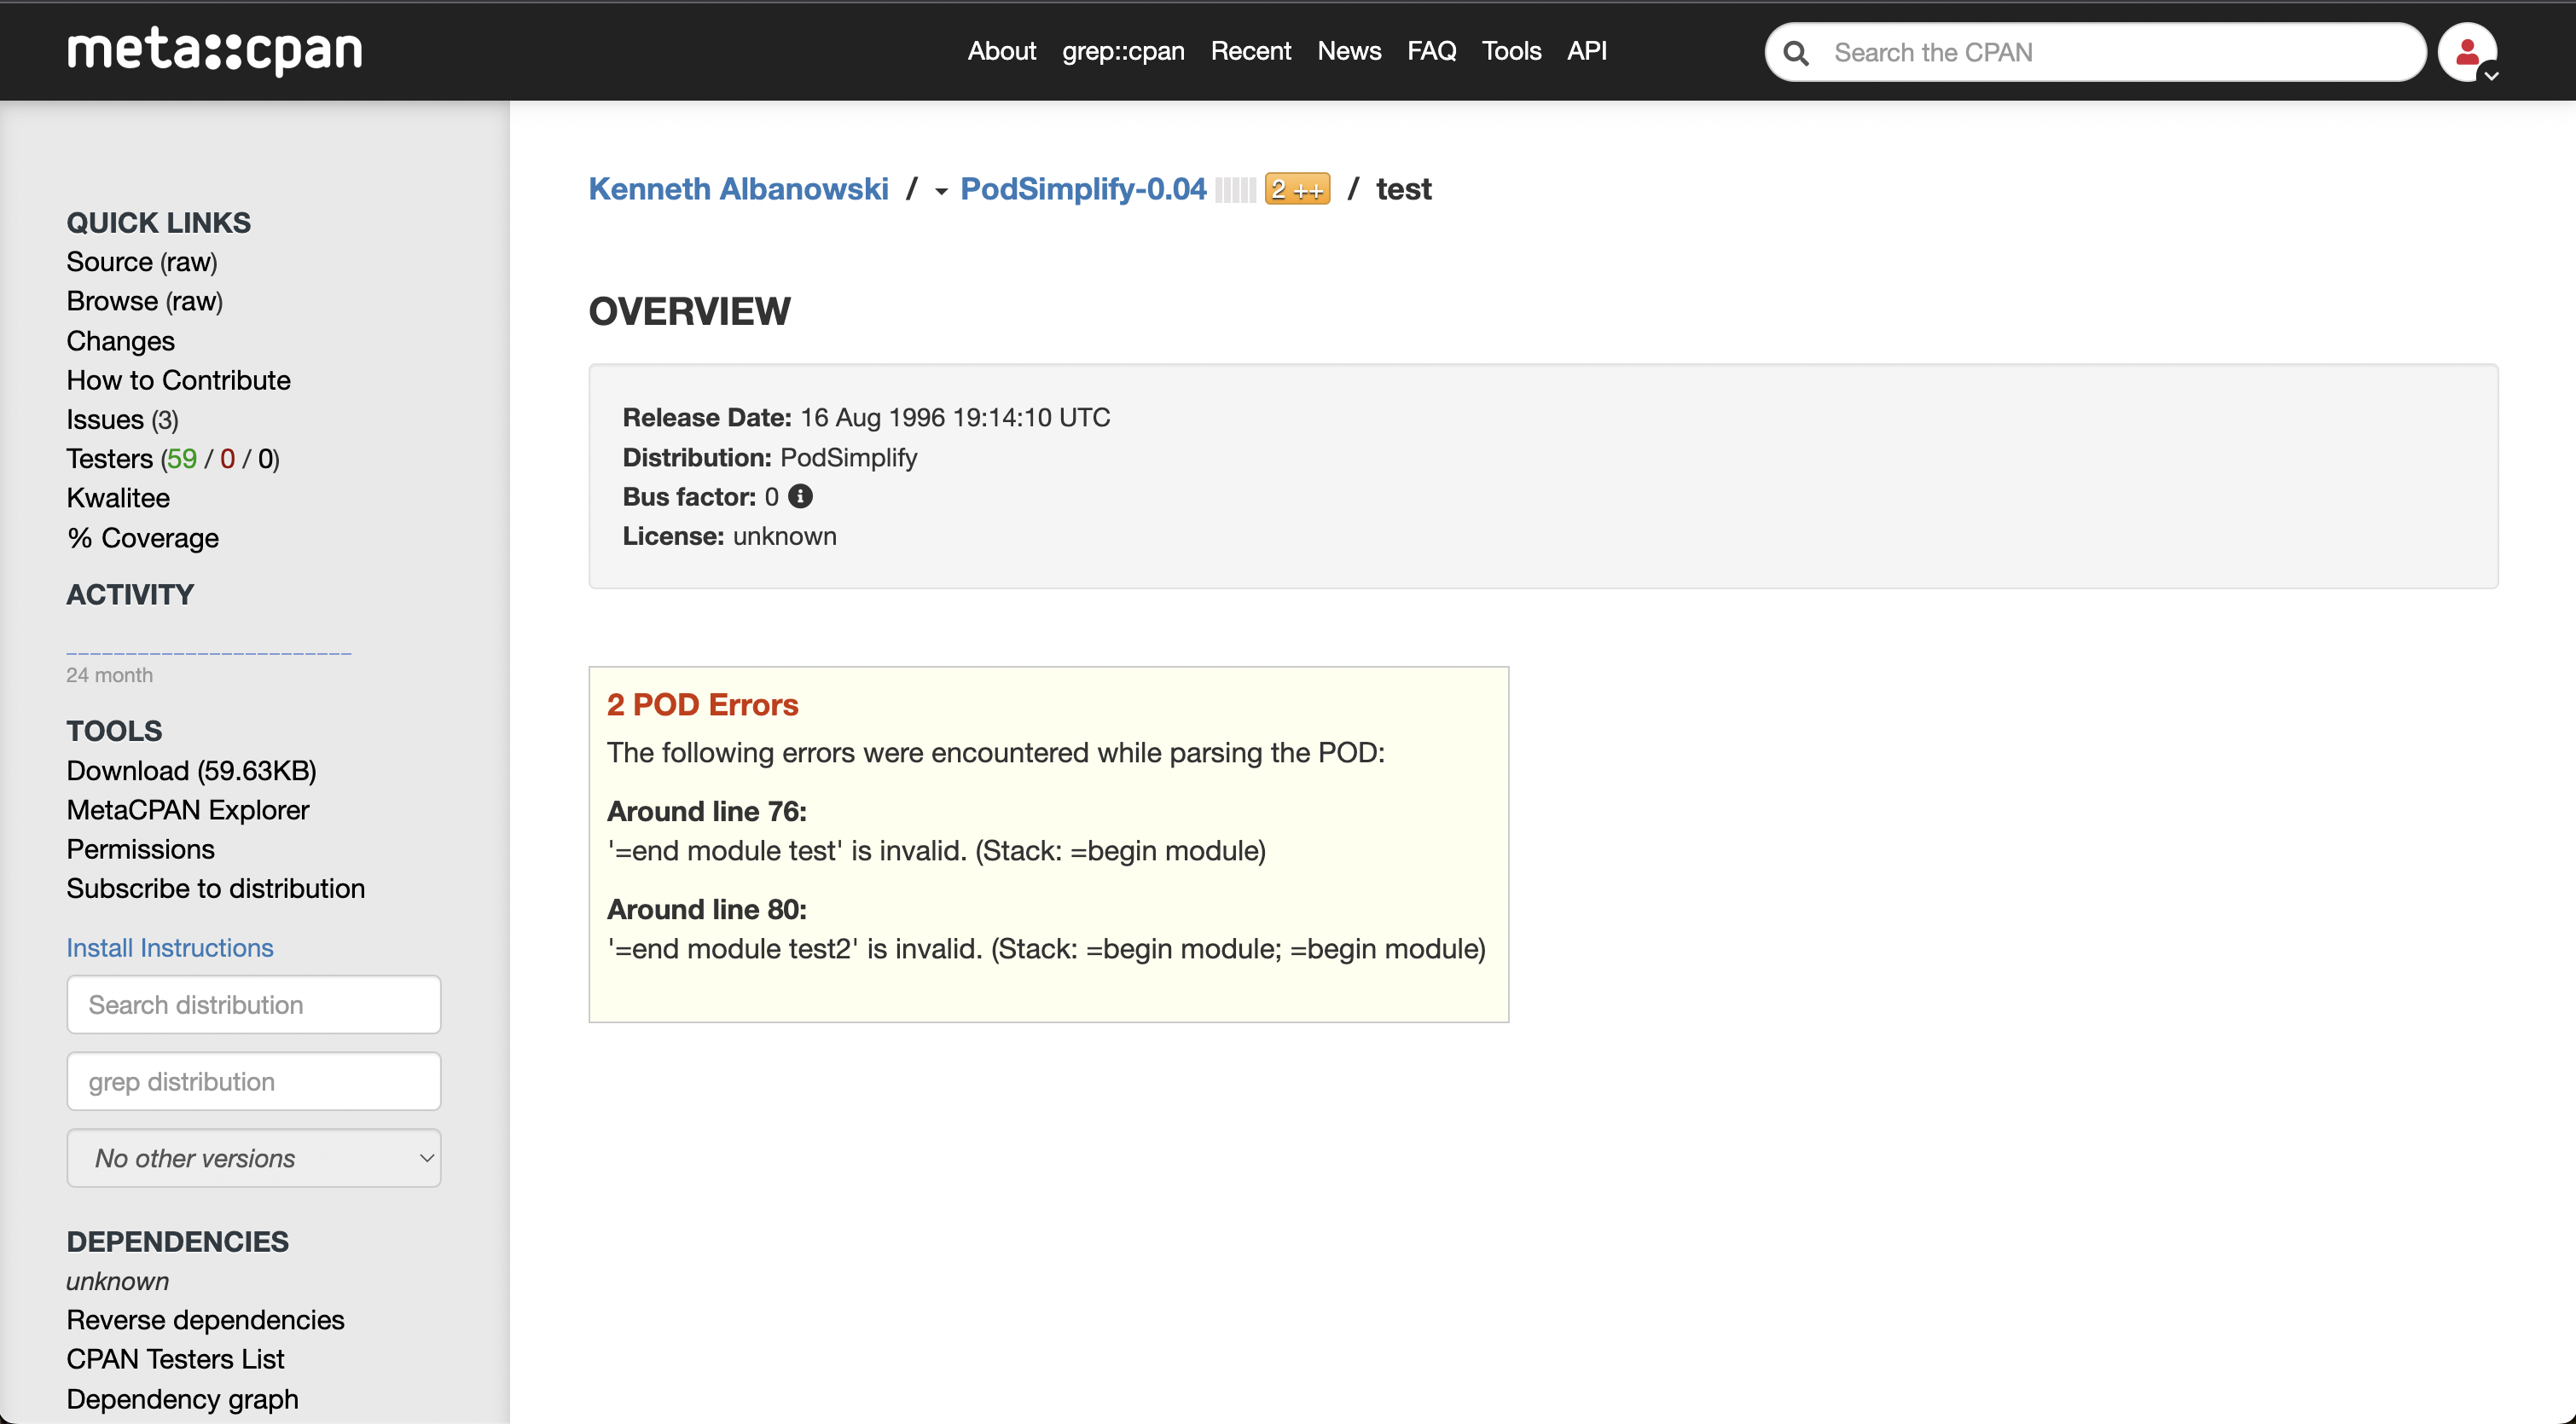Click the Kenneth Albanowski author link

[x=738, y=189]
